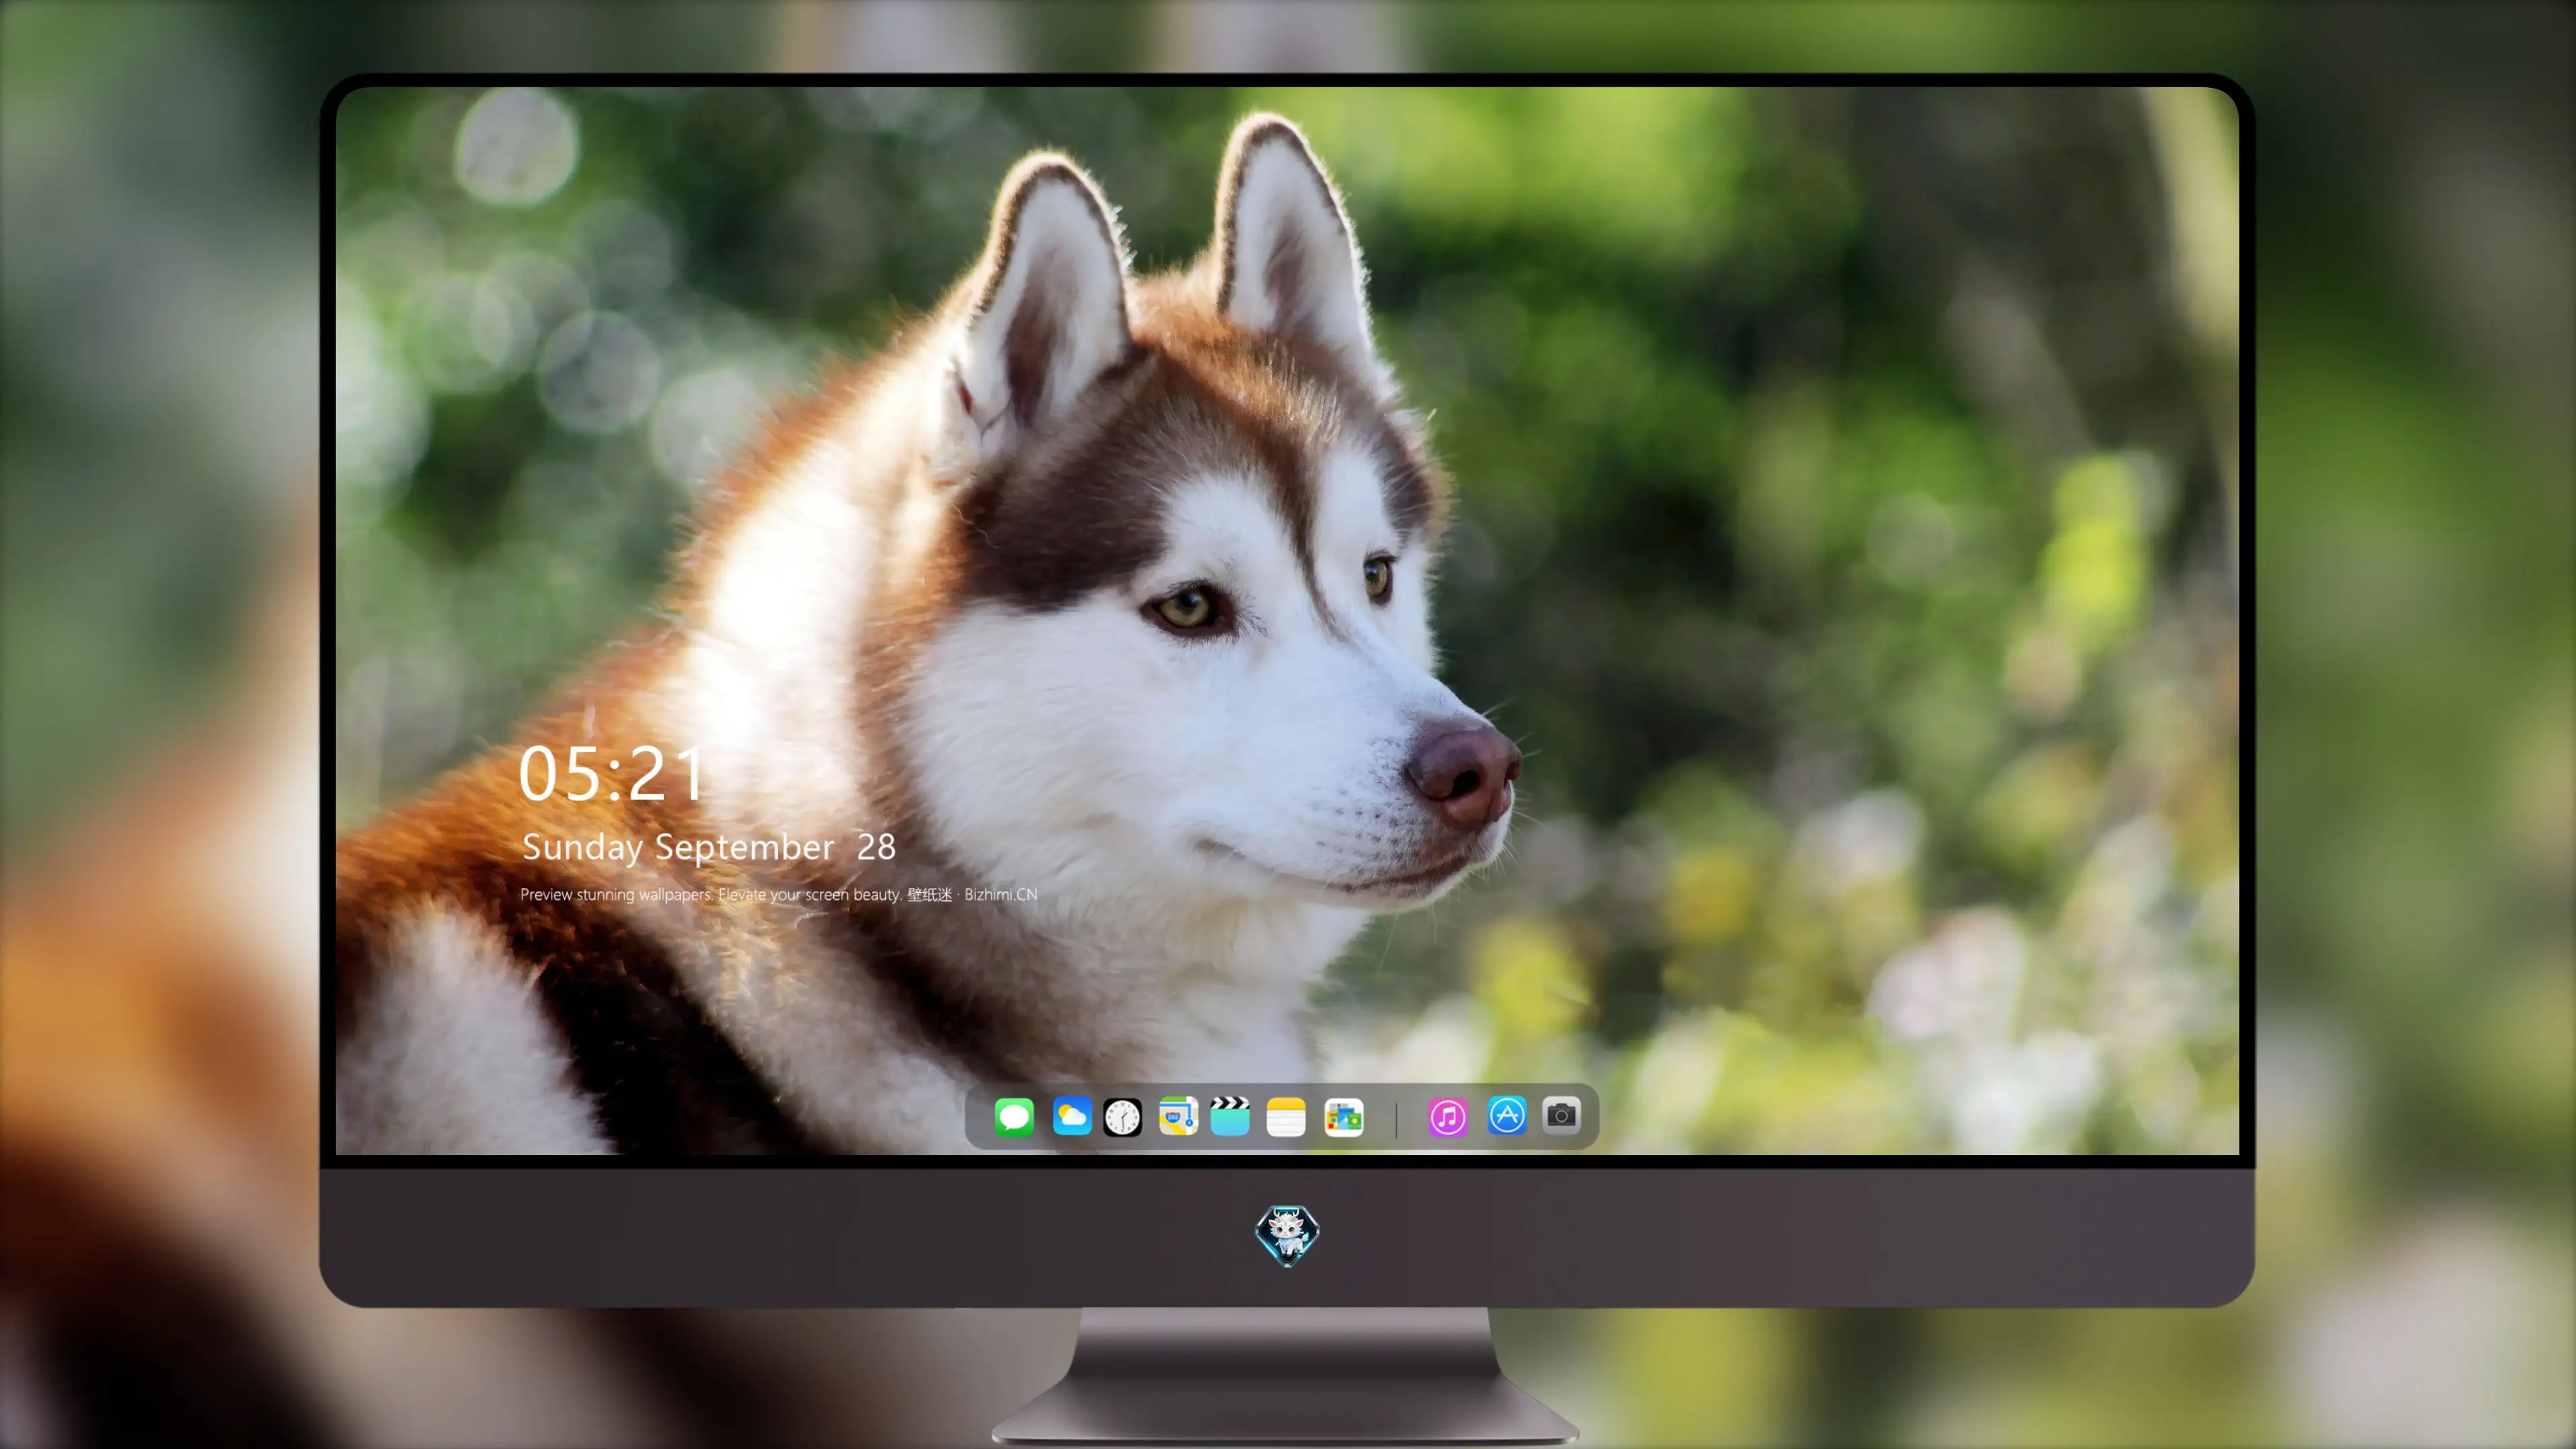Launch the Maps app from the dock
This screenshot has width=2576, height=1449.
tap(1178, 1116)
